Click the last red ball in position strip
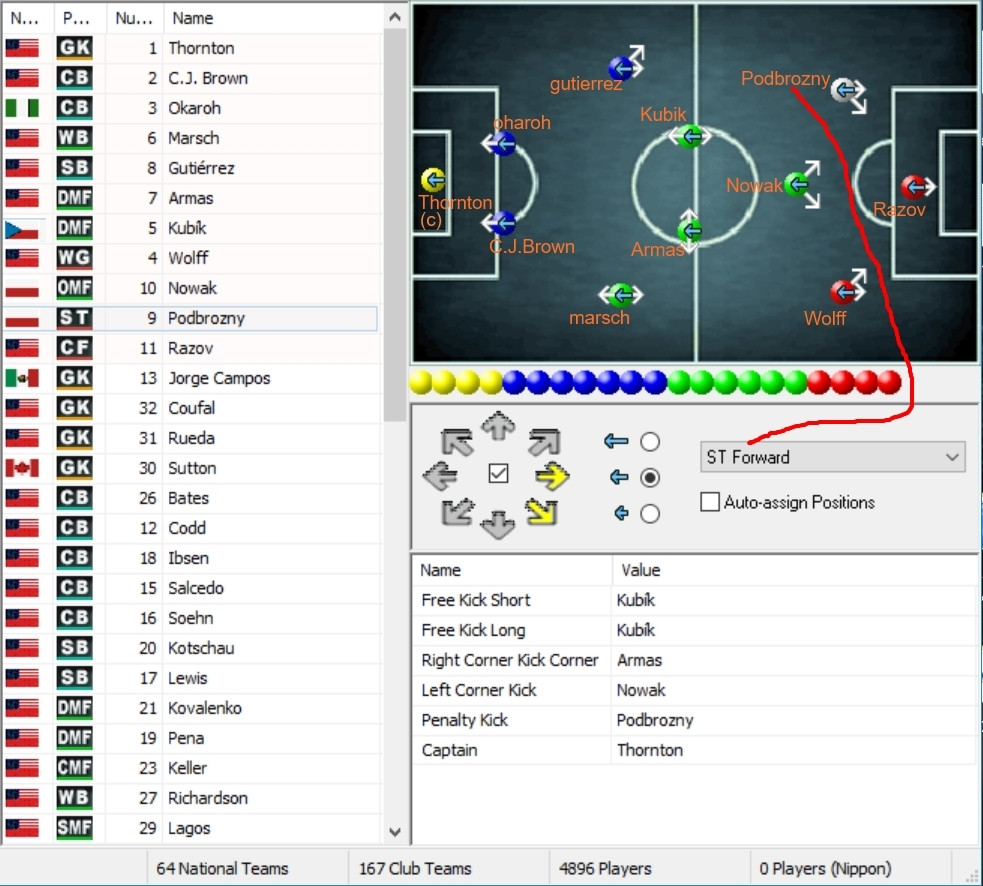 [889, 382]
